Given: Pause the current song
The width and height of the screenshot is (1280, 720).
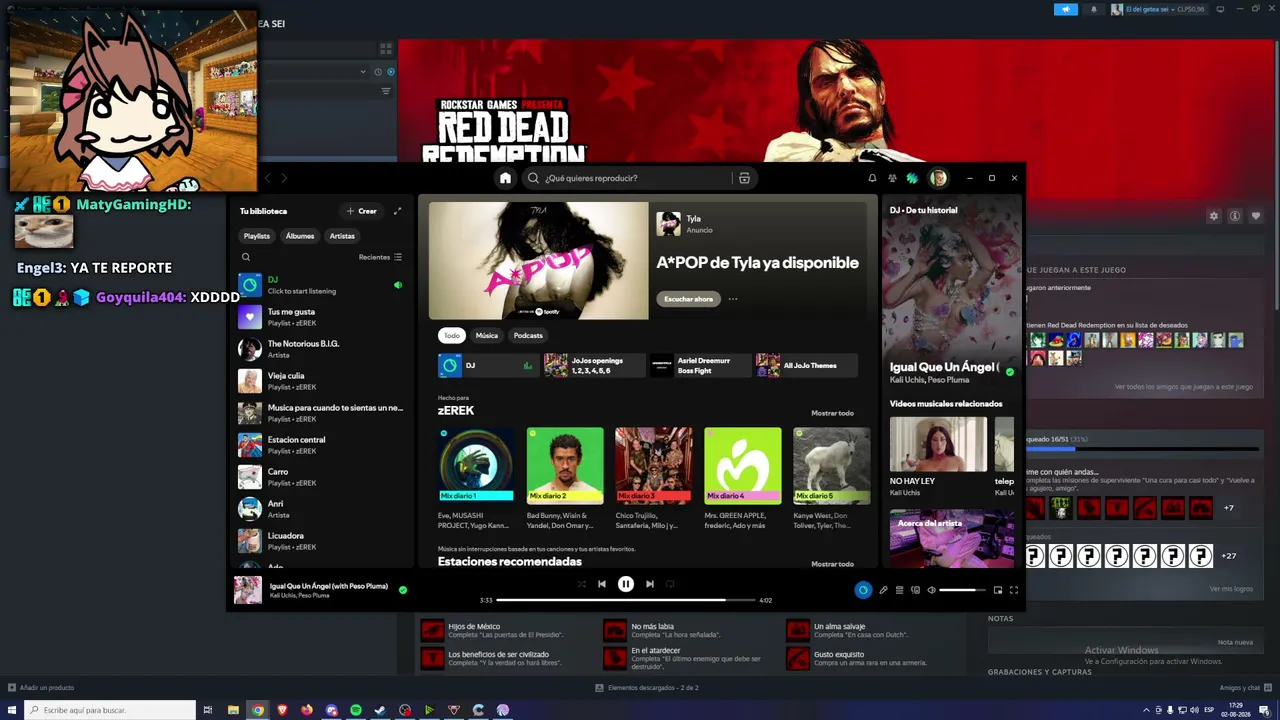Looking at the screenshot, I should 626,584.
